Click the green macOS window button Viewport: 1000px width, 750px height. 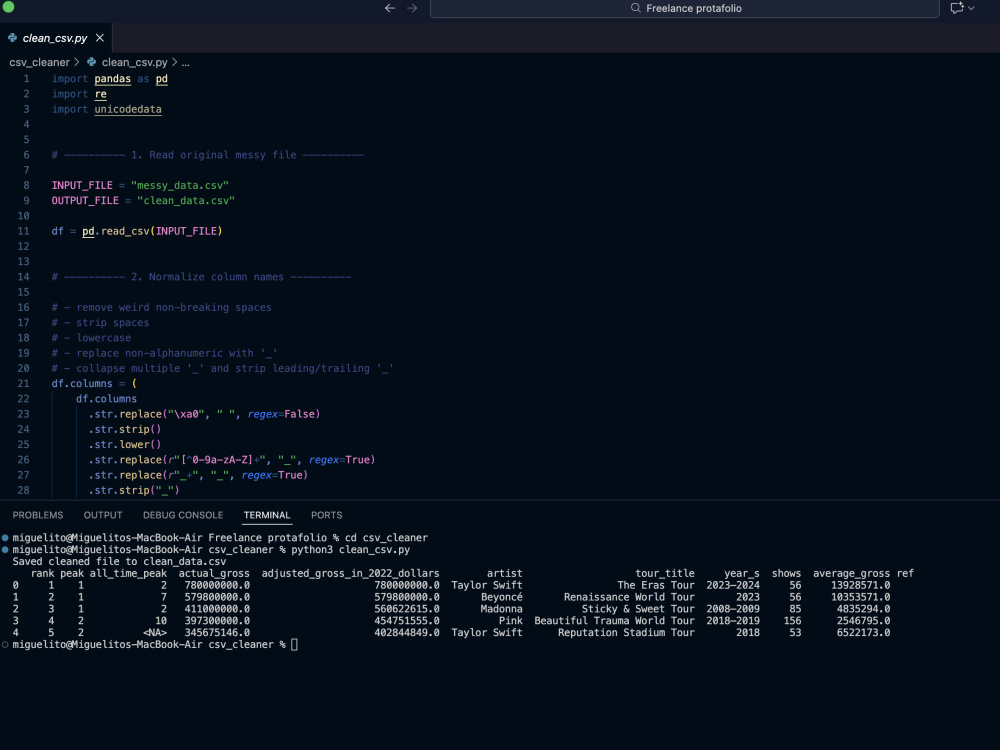click(x=8, y=7)
